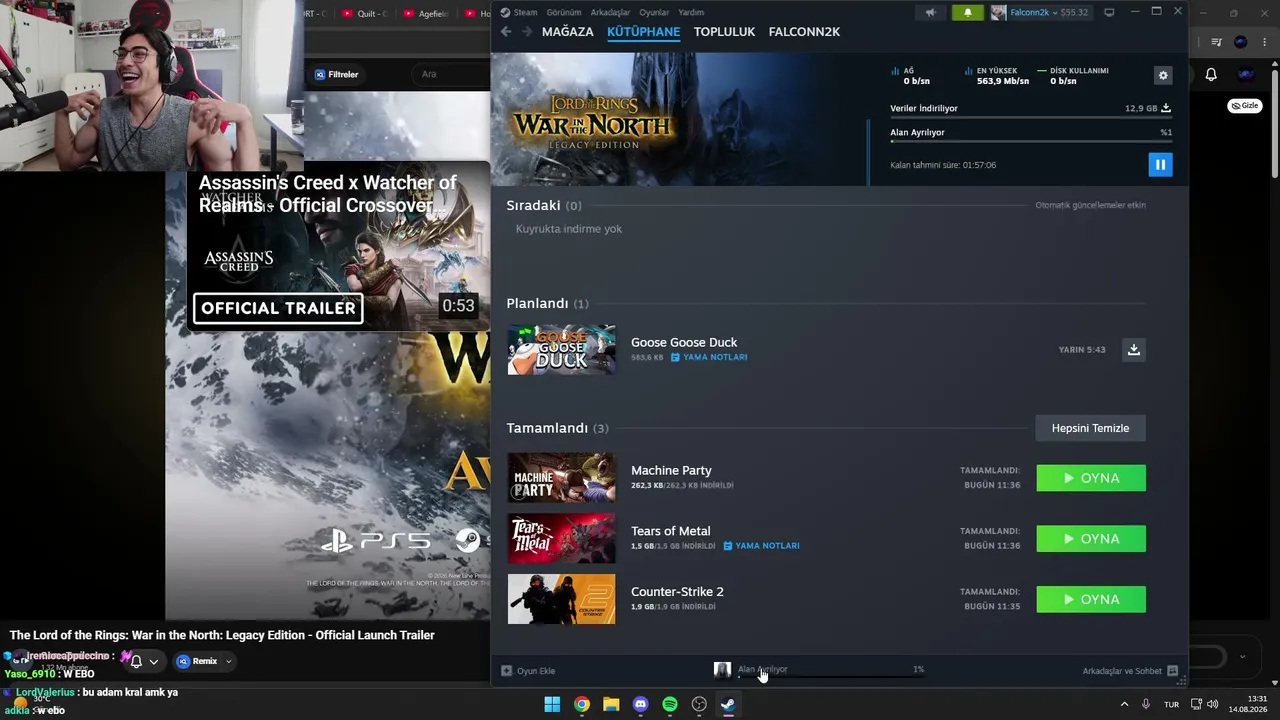The image size is (1280, 720).
Task: Go to the MAĞAZA tab
Action: (x=568, y=32)
